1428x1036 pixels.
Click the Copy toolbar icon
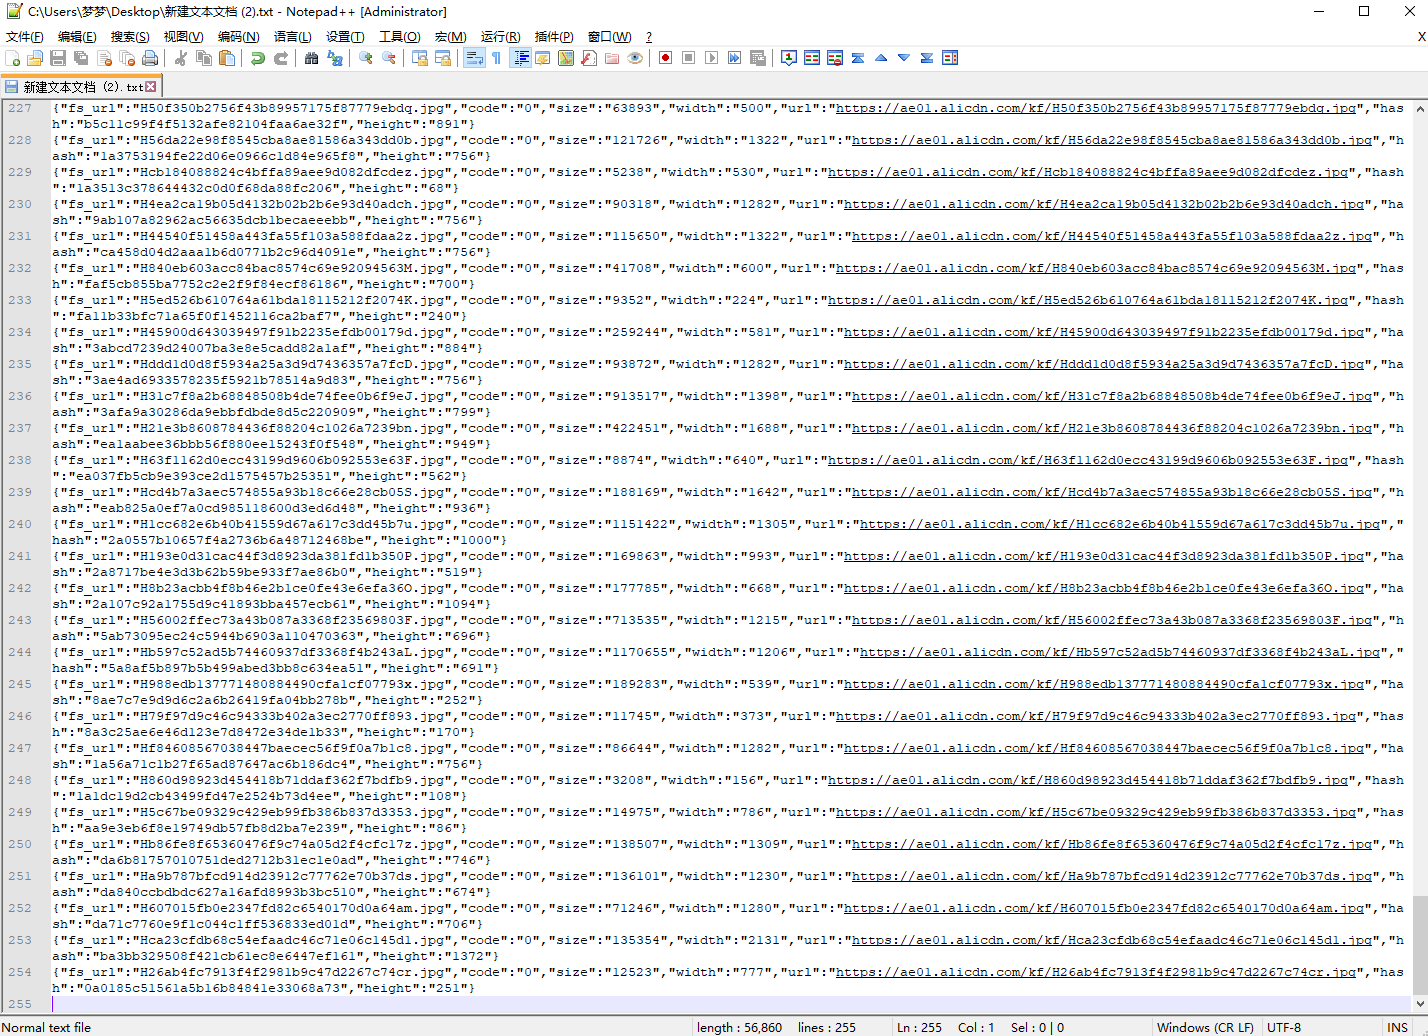204,58
